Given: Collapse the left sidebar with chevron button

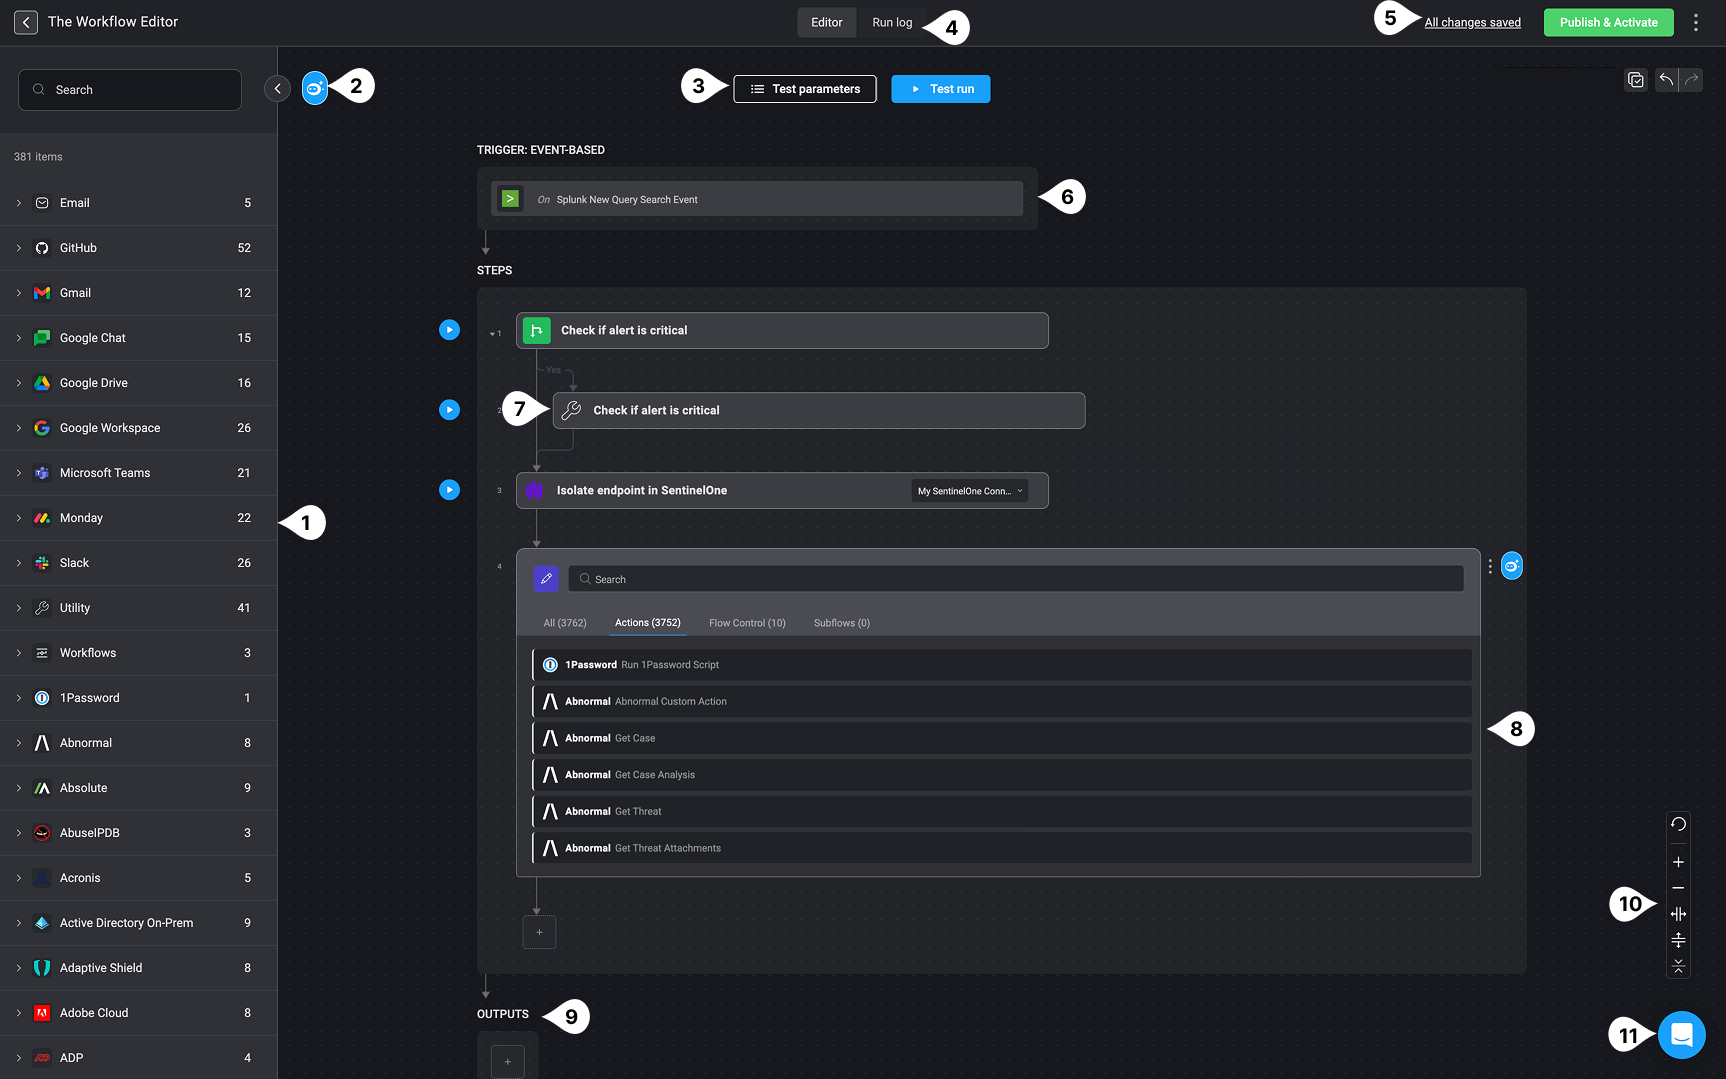Looking at the screenshot, I should (x=277, y=88).
